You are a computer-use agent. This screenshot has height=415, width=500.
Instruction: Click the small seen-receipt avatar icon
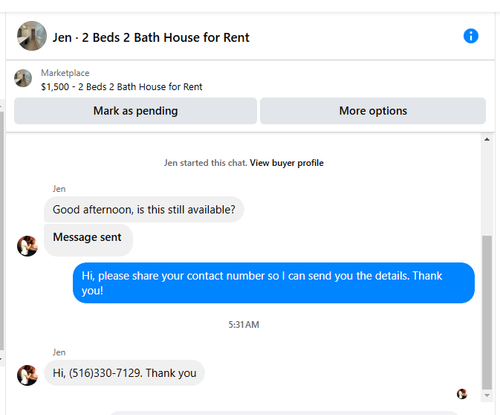[x=462, y=394]
